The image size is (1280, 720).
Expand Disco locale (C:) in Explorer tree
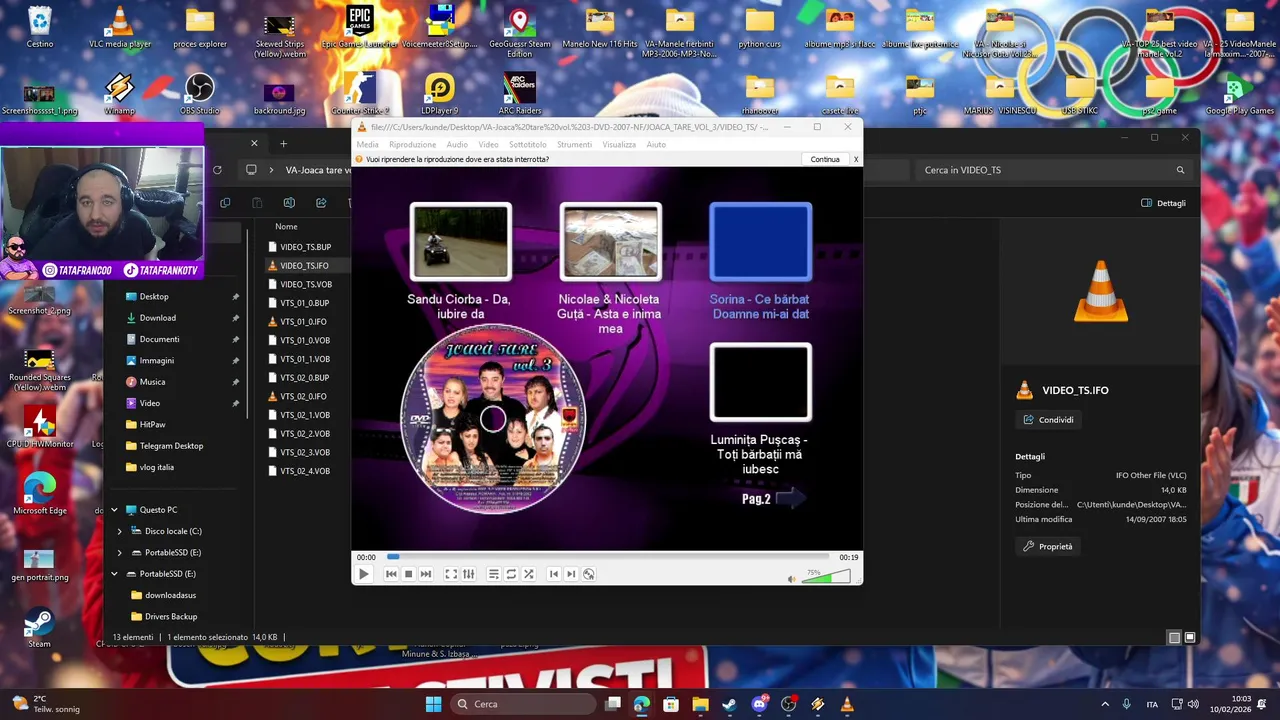(120, 531)
